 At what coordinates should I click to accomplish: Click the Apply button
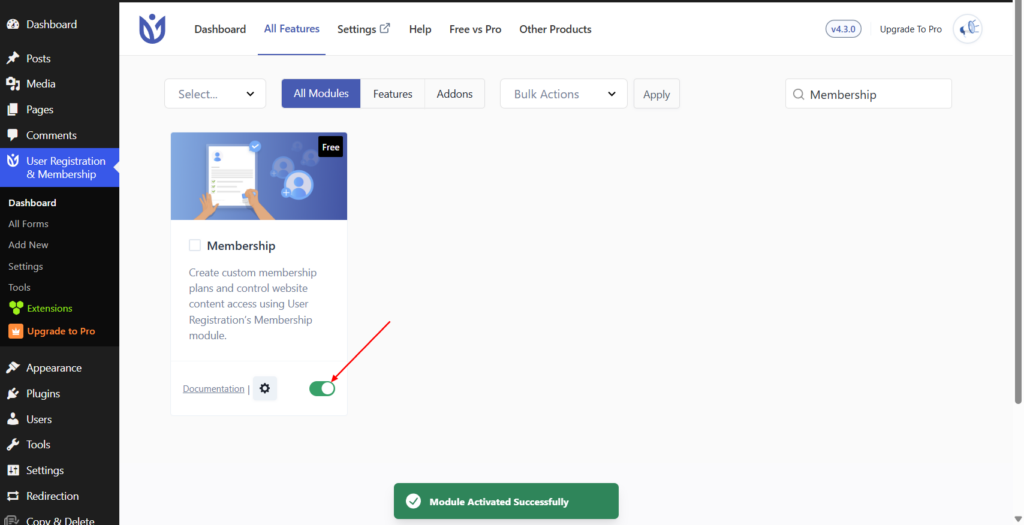pyautogui.click(x=656, y=94)
